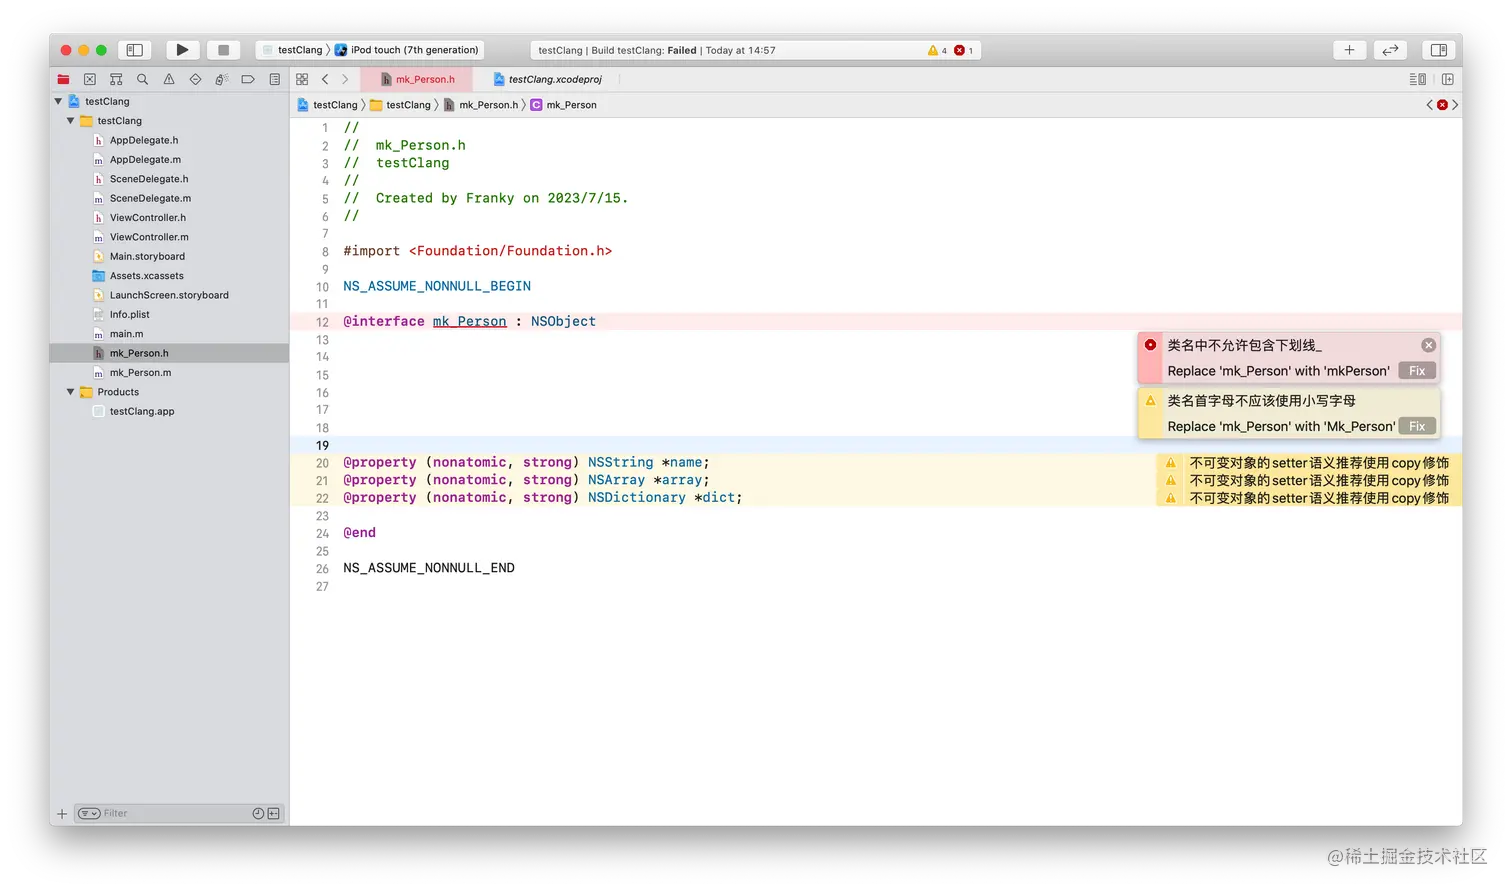Stop the running task
This screenshot has height=891, width=1512.
223,50
